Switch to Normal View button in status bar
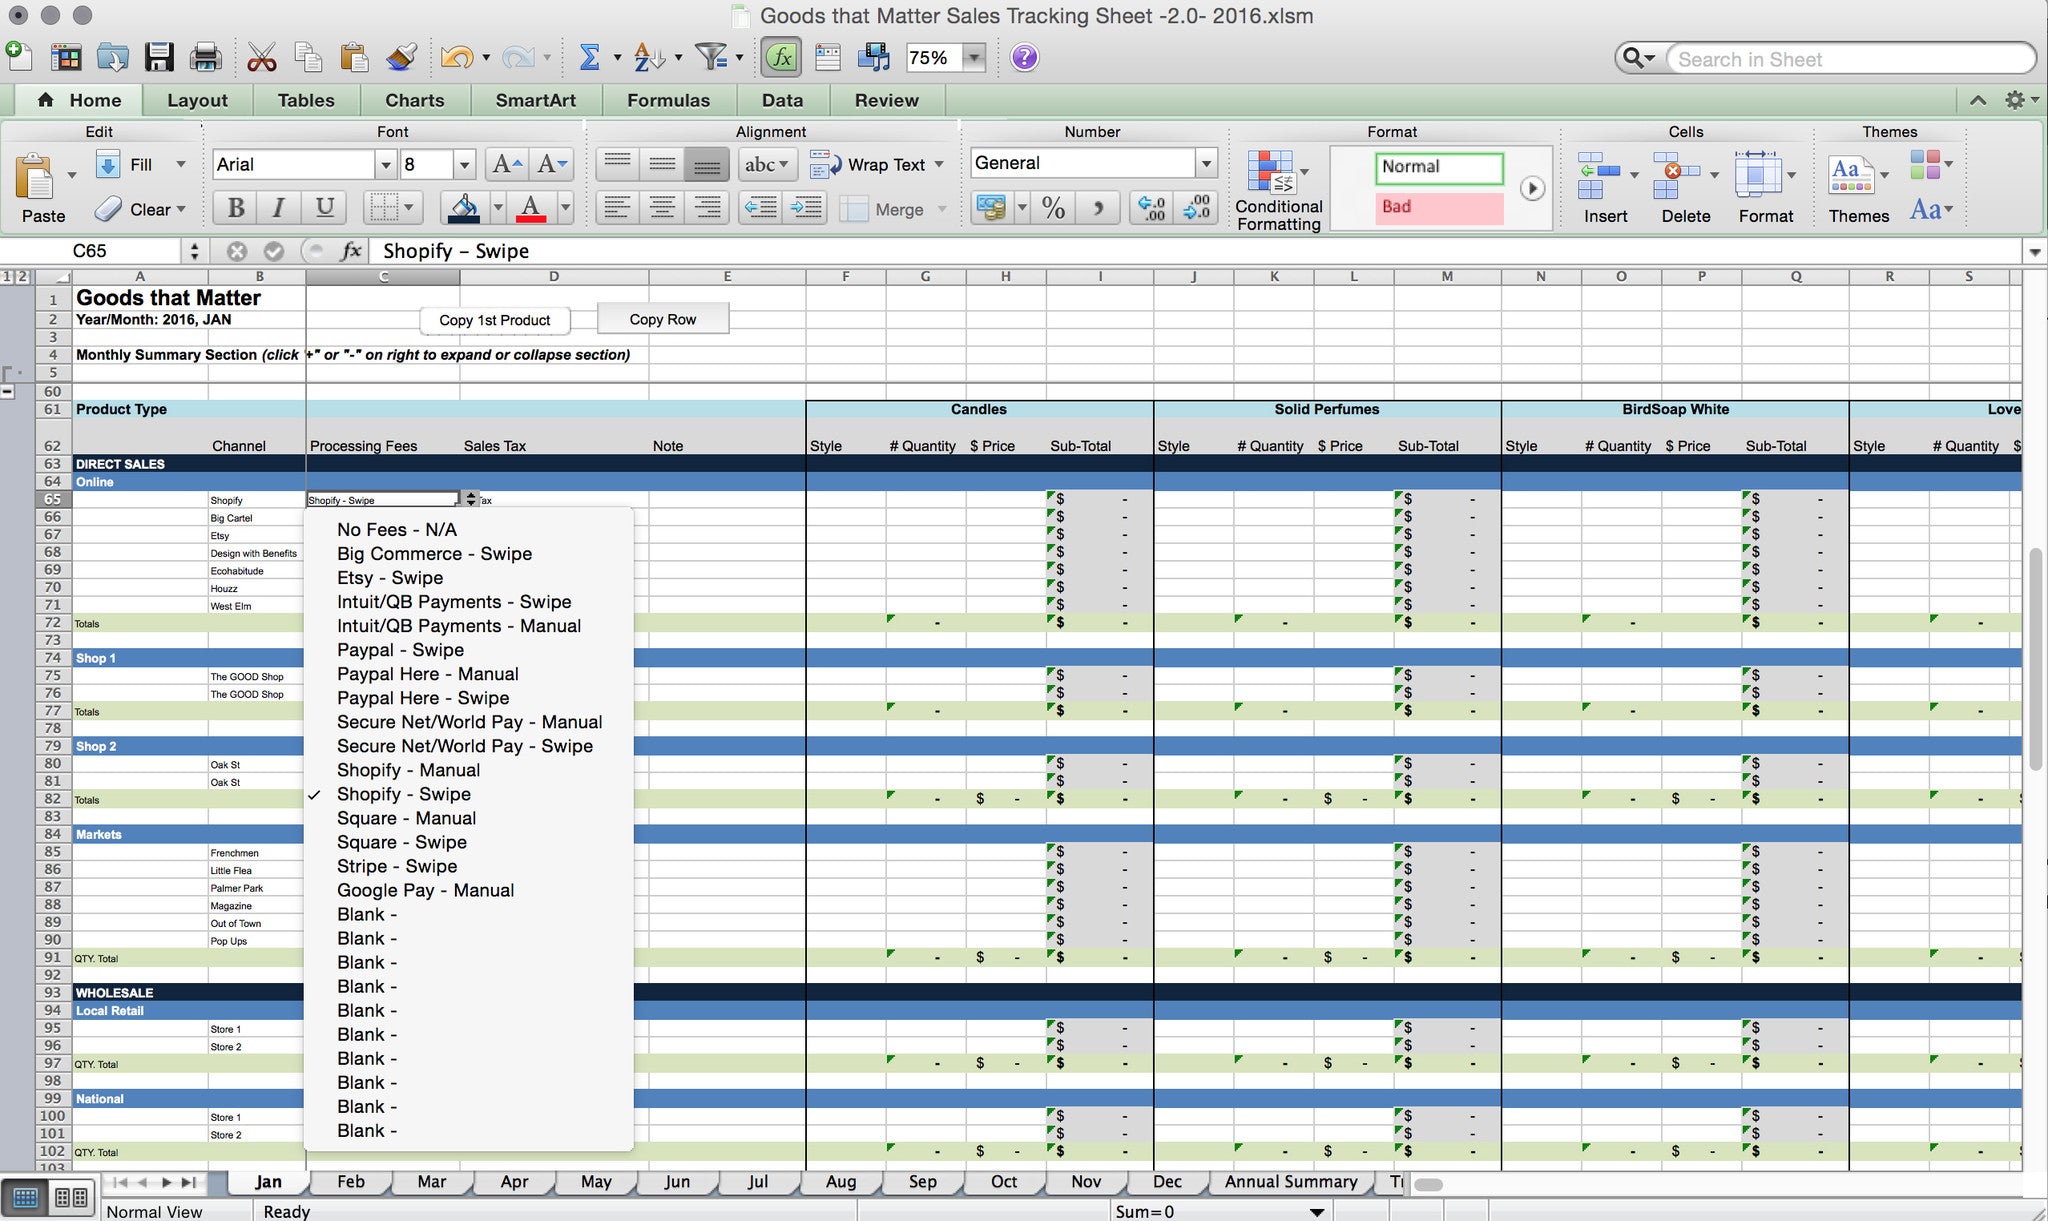This screenshot has width=2048, height=1221. click(25, 1197)
